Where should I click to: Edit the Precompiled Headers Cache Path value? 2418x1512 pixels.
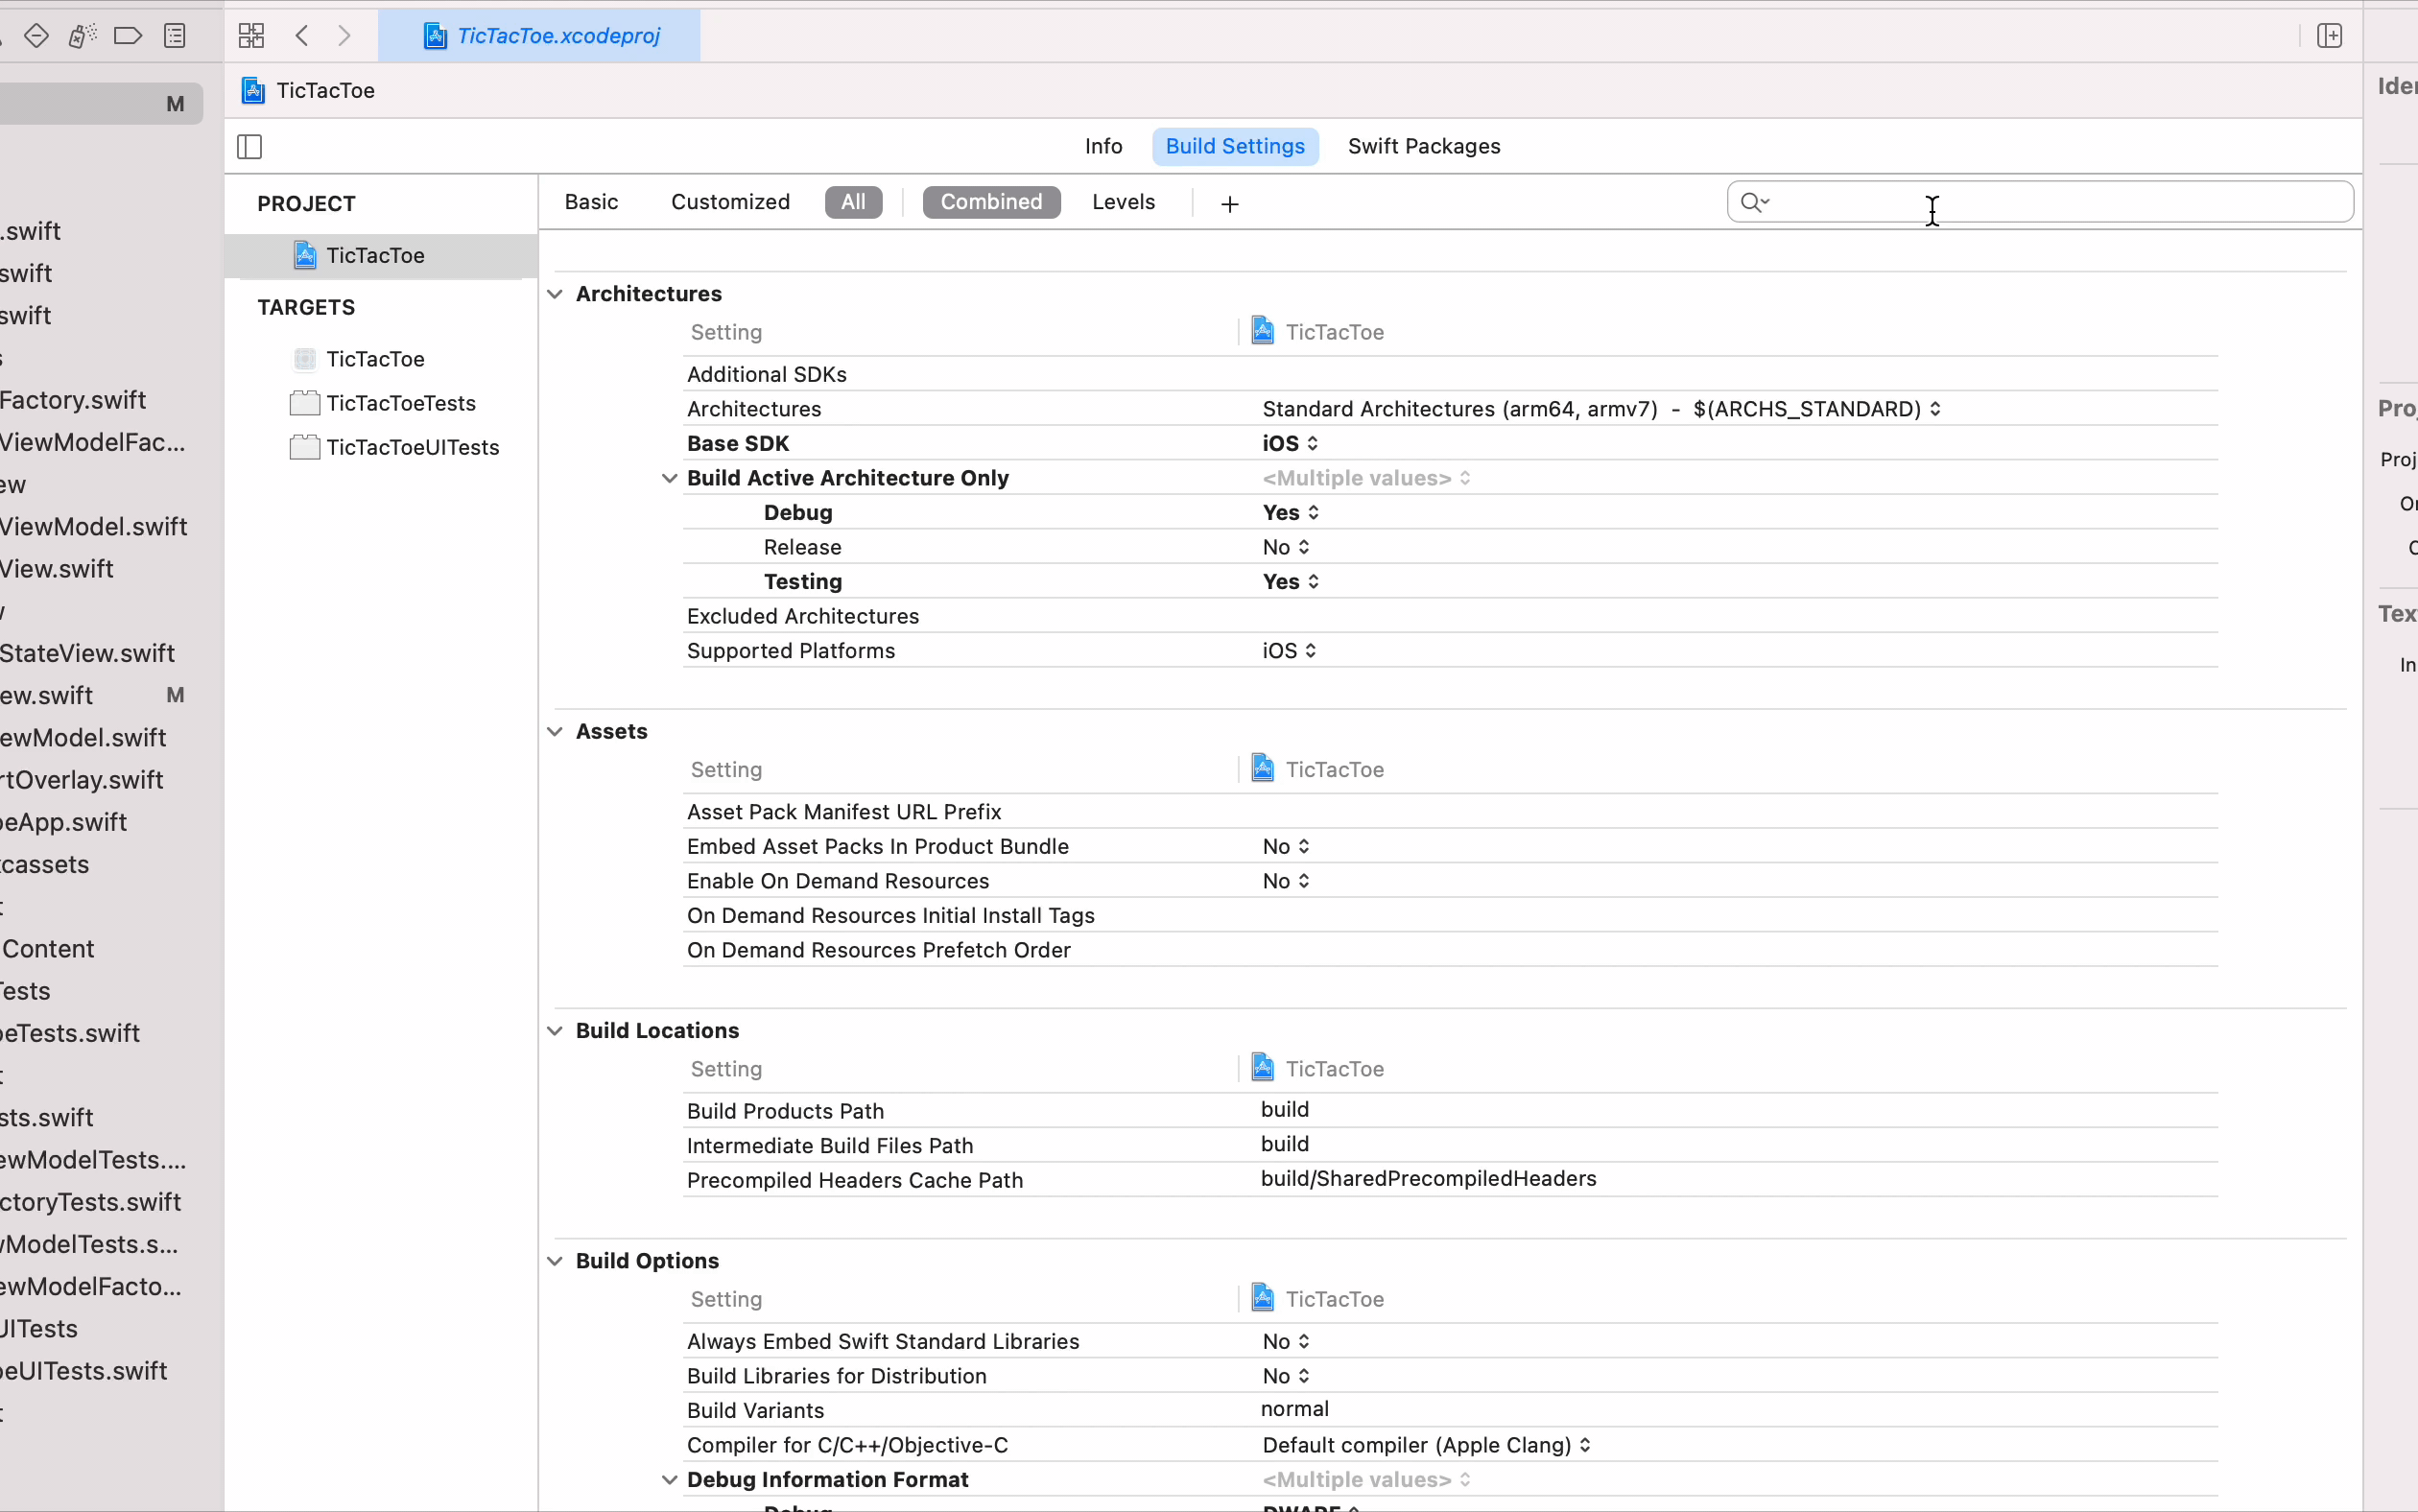click(1428, 1179)
